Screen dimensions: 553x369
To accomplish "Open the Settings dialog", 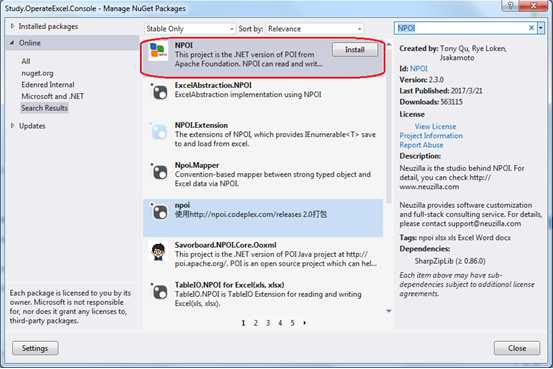I will point(35,348).
